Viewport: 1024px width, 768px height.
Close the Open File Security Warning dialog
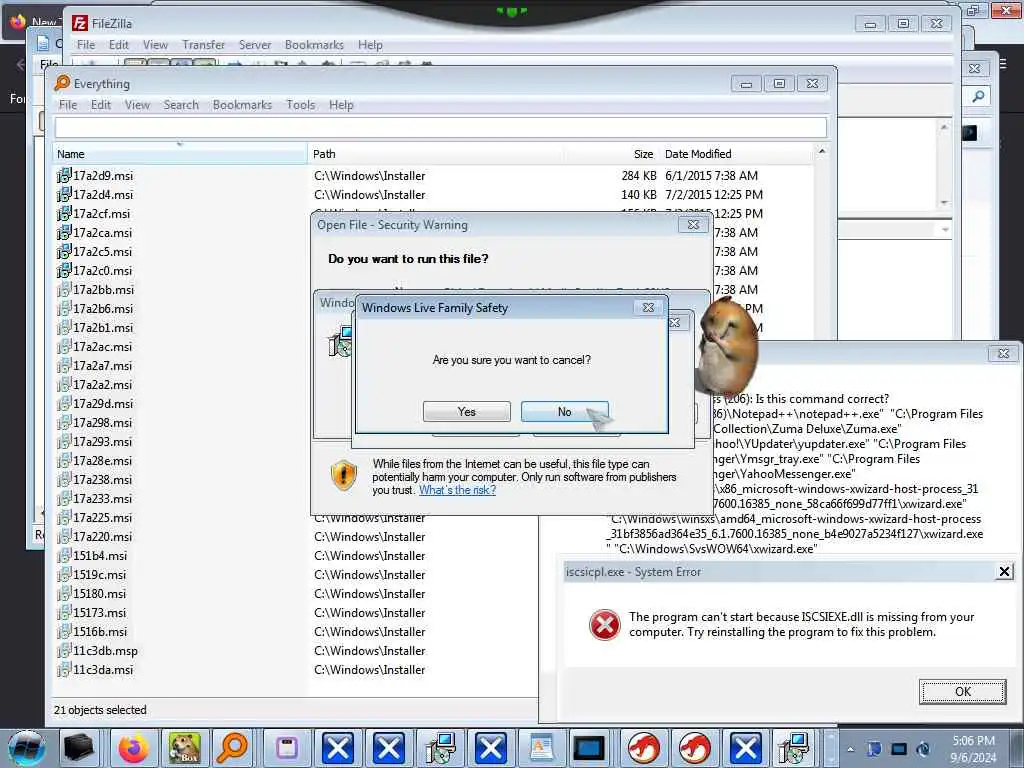point(693,224)
